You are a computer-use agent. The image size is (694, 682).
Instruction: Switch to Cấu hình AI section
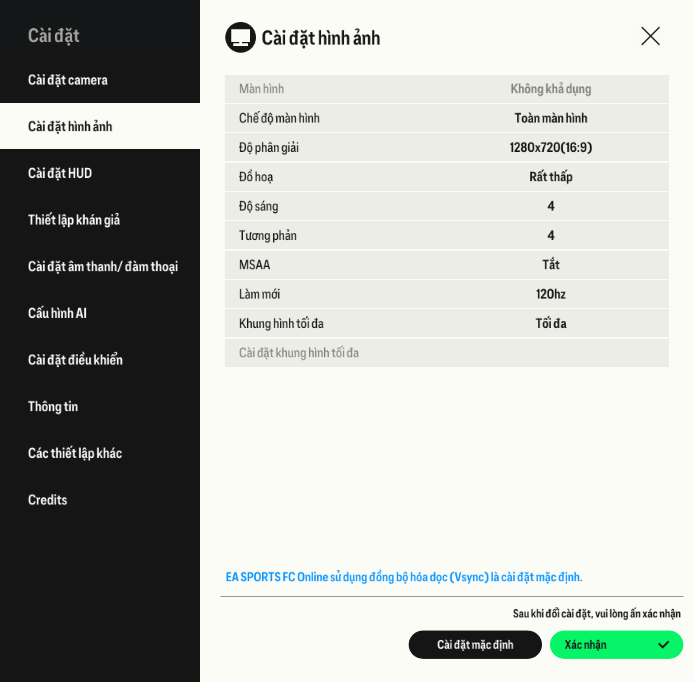coord(58,313)
